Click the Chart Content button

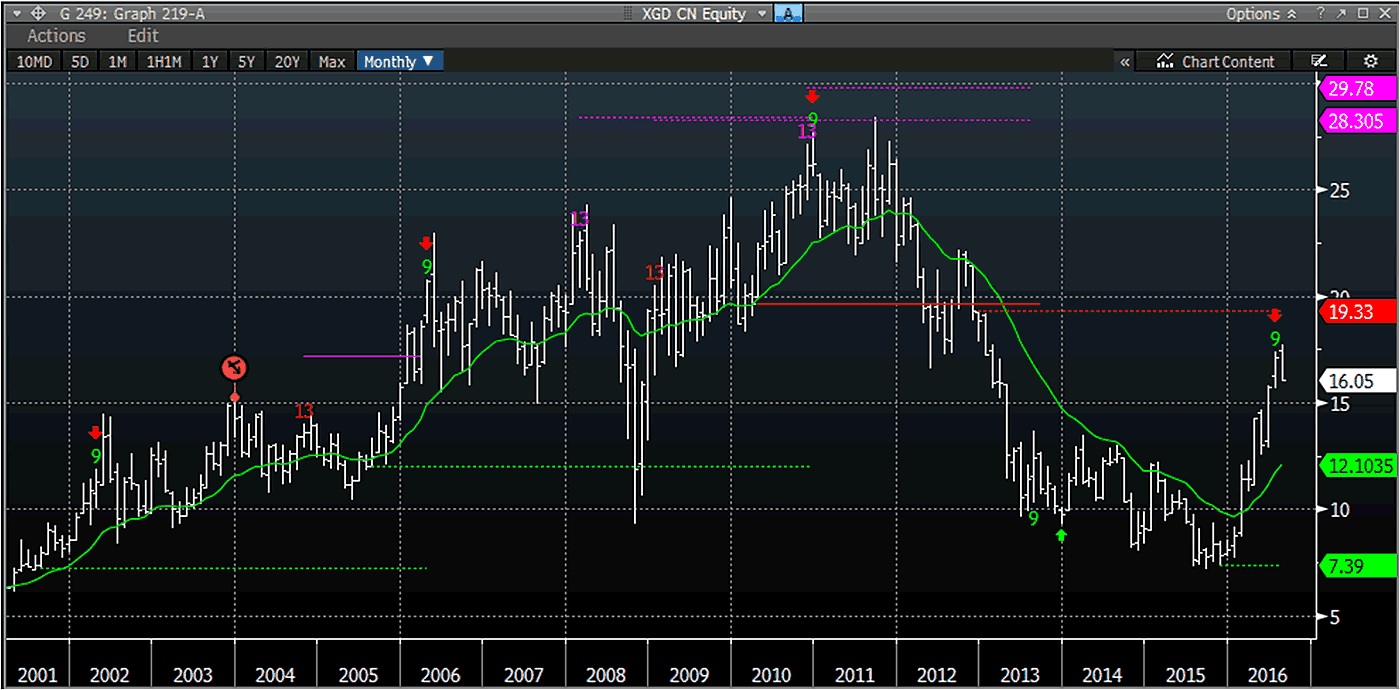tap(1216, 61)
